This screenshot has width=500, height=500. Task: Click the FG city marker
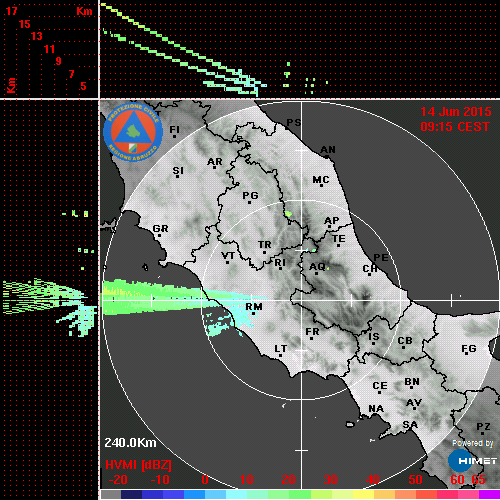click(x=469, y=349)
